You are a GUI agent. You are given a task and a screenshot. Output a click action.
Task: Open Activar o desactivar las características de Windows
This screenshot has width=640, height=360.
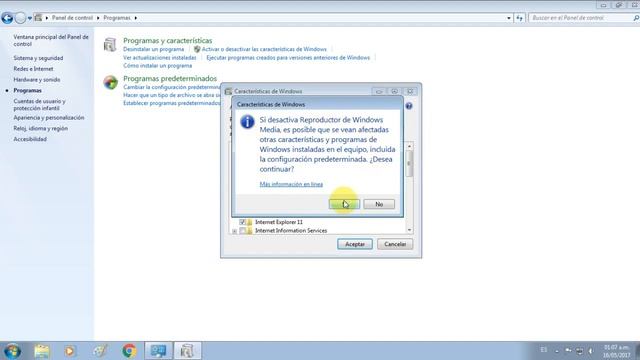264,49
